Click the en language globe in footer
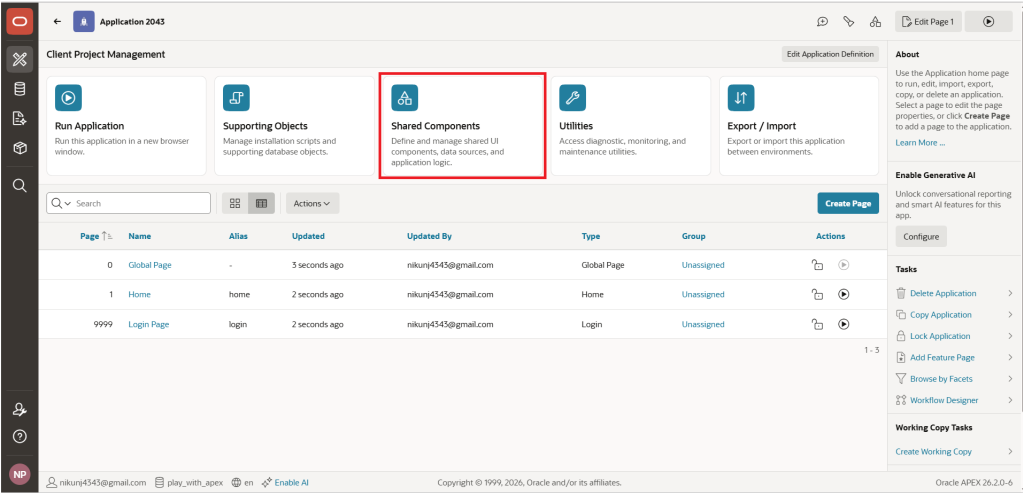Screen dimensions: 1024x494 pos(242,482)
